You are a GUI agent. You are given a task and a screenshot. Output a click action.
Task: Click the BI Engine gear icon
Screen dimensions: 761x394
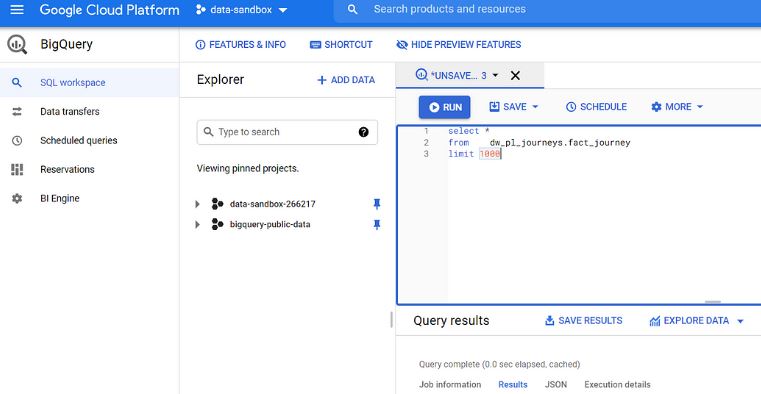tap(17, 198)
